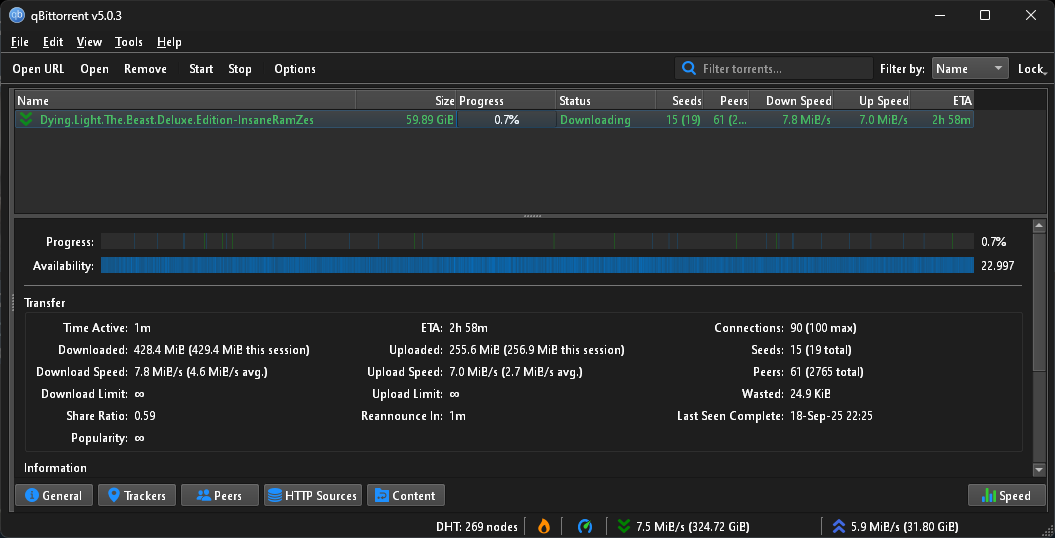
Task: Open the General tab
Action: tap(54, 496)
